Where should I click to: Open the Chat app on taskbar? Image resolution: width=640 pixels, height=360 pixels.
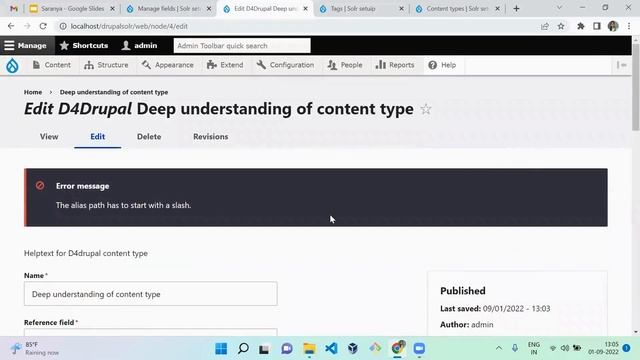(287, 349)
